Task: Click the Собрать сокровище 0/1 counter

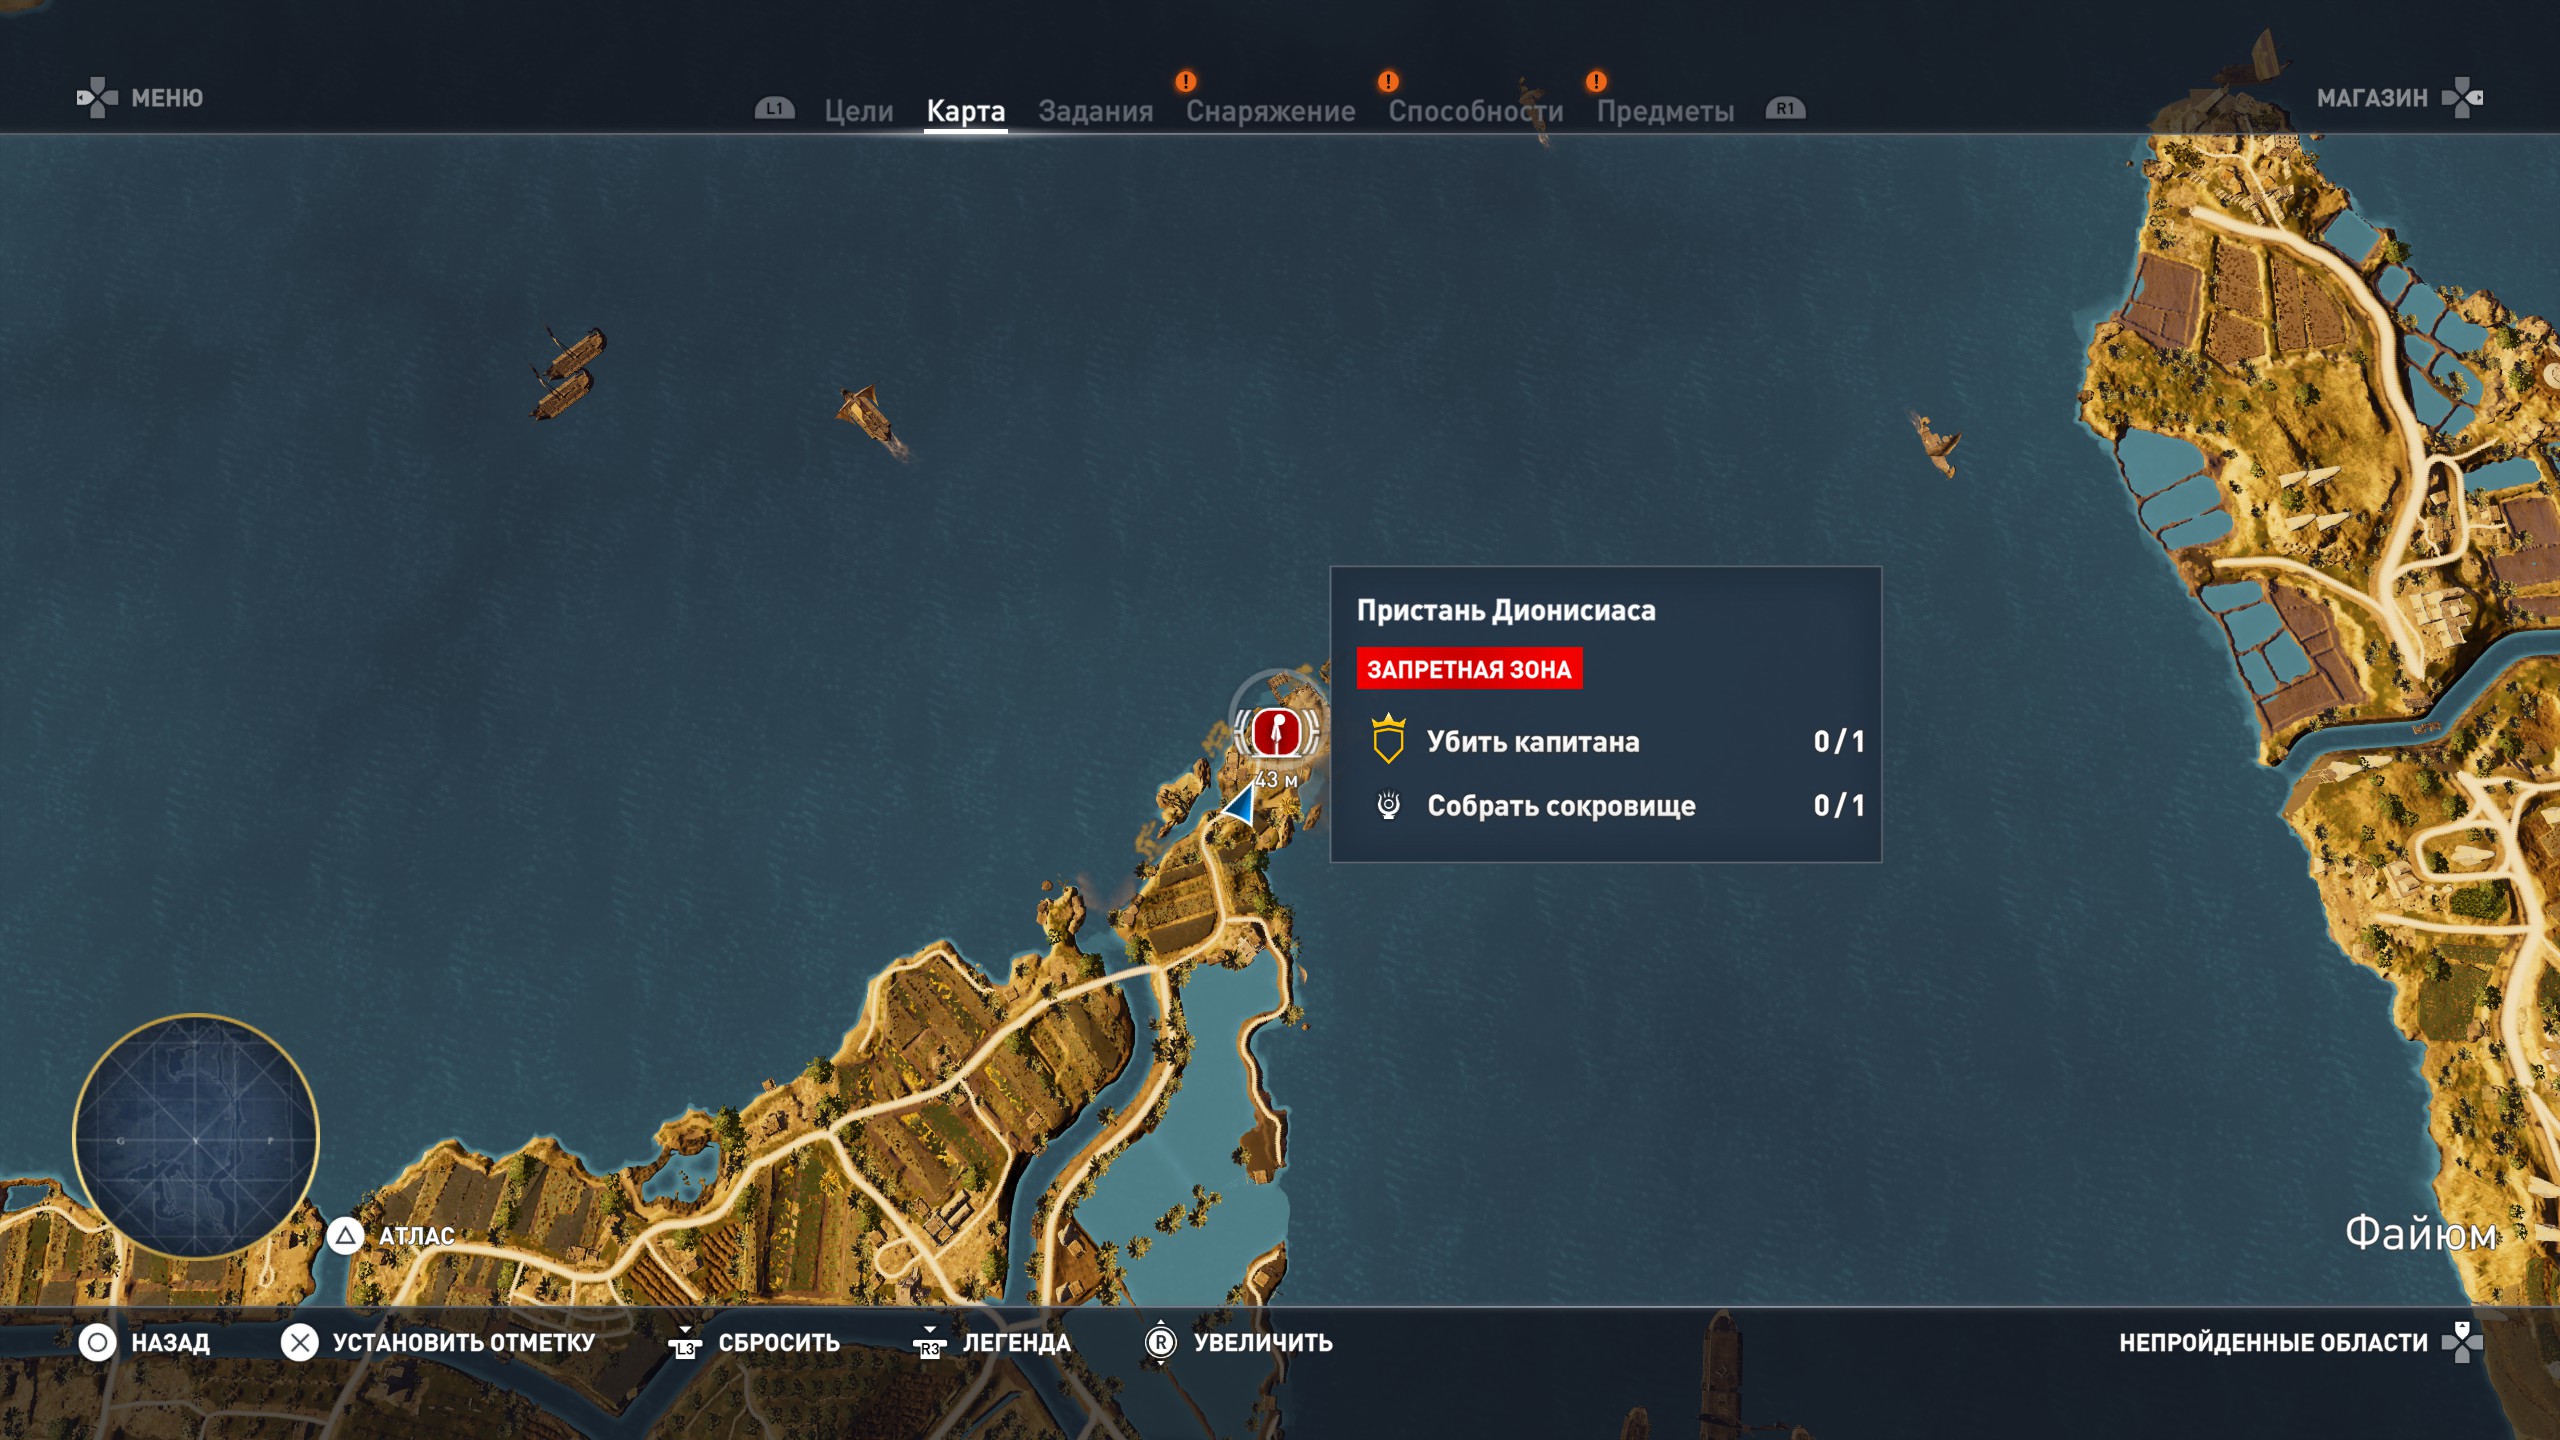Action: point(1838,805)
